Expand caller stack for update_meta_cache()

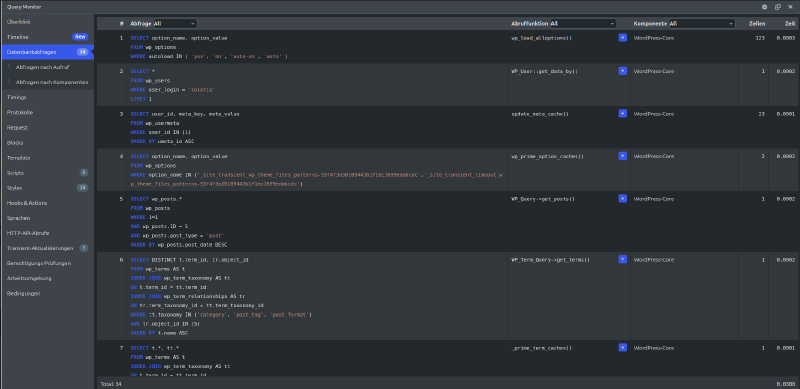pos(622,113)
